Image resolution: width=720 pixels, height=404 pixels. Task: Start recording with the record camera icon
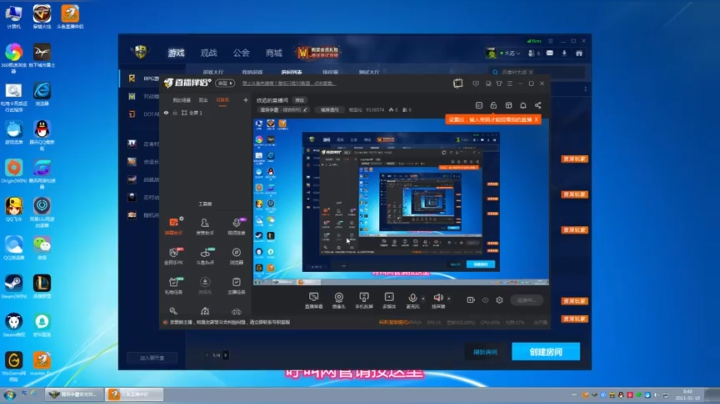(x=471, y=300)
